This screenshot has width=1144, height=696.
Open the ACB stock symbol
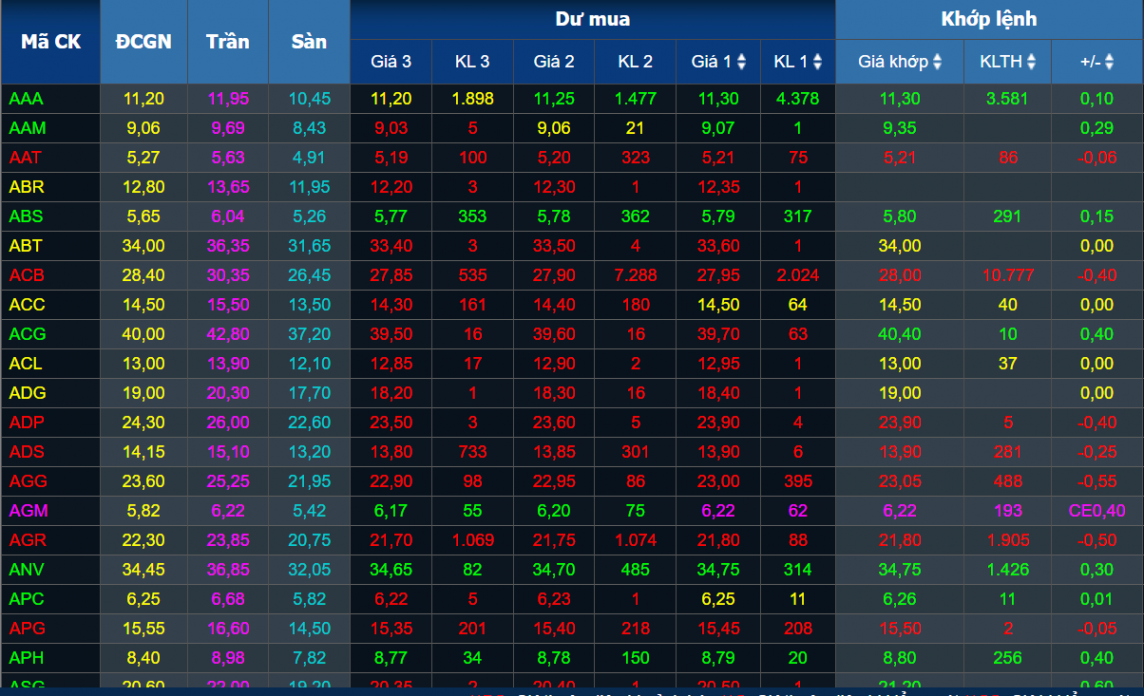point(27,275)
